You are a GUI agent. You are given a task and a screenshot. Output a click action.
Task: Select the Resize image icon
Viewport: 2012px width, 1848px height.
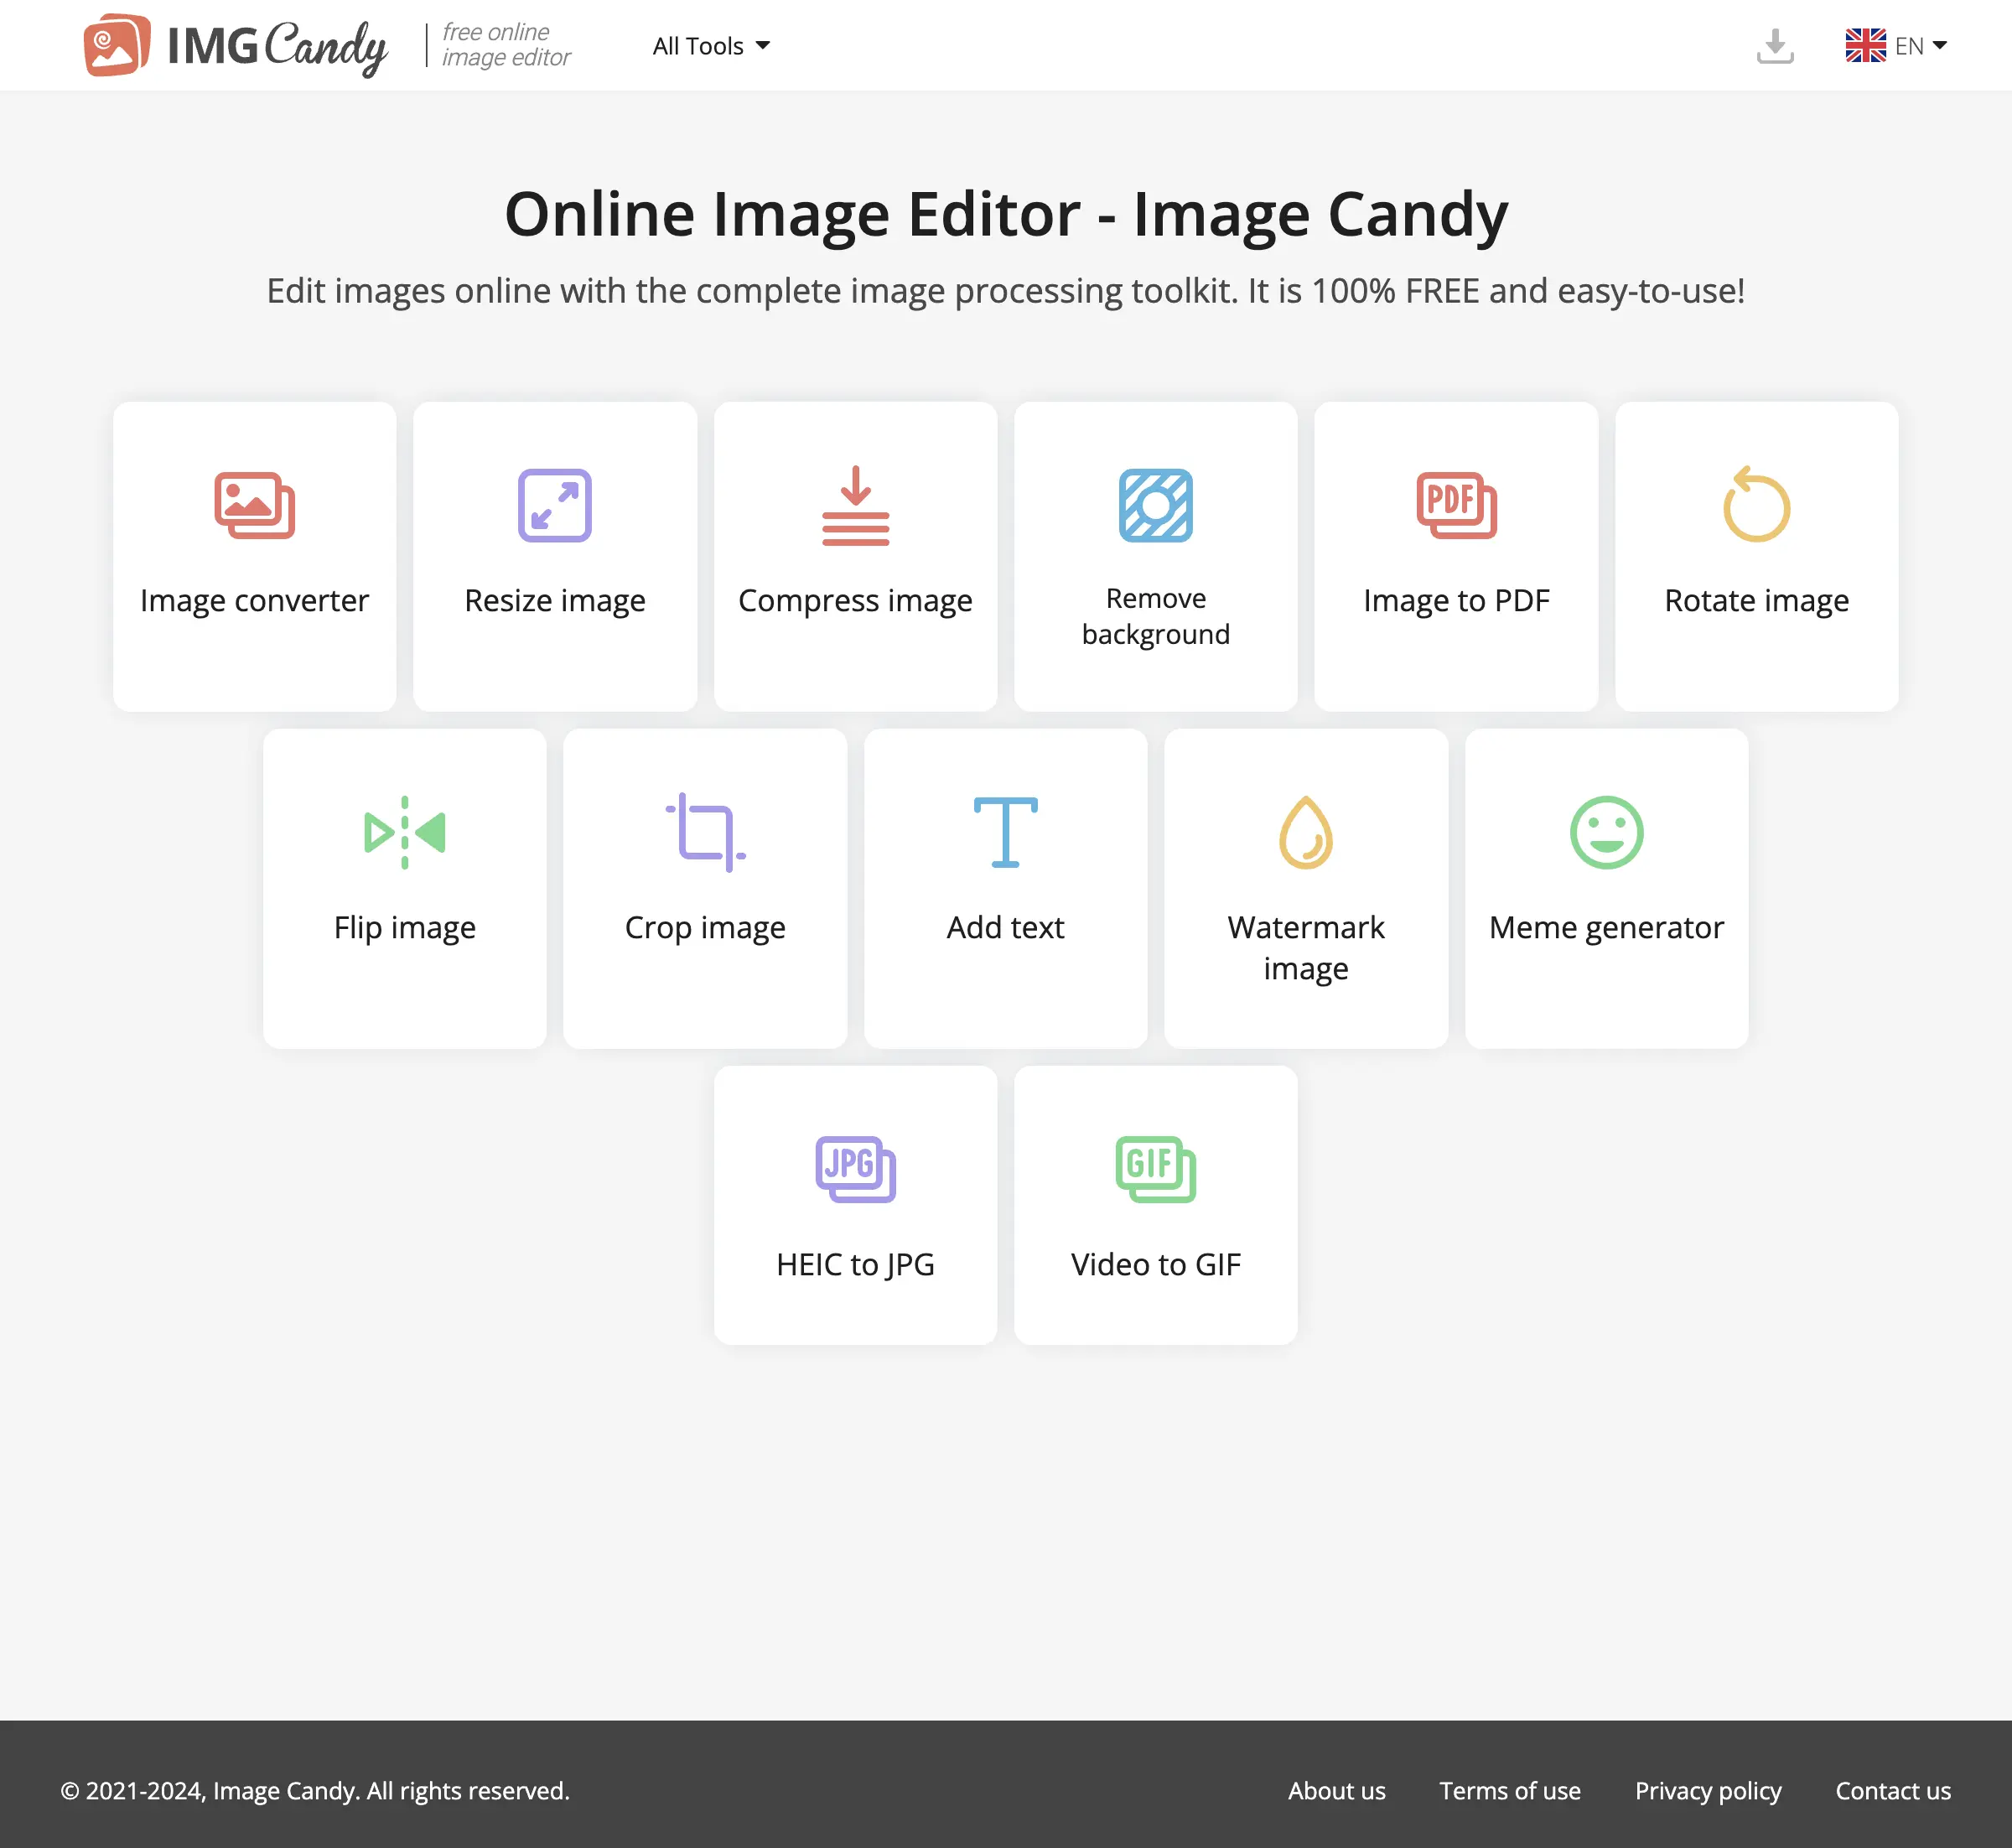pyautogui.click(x=554, y=505)
